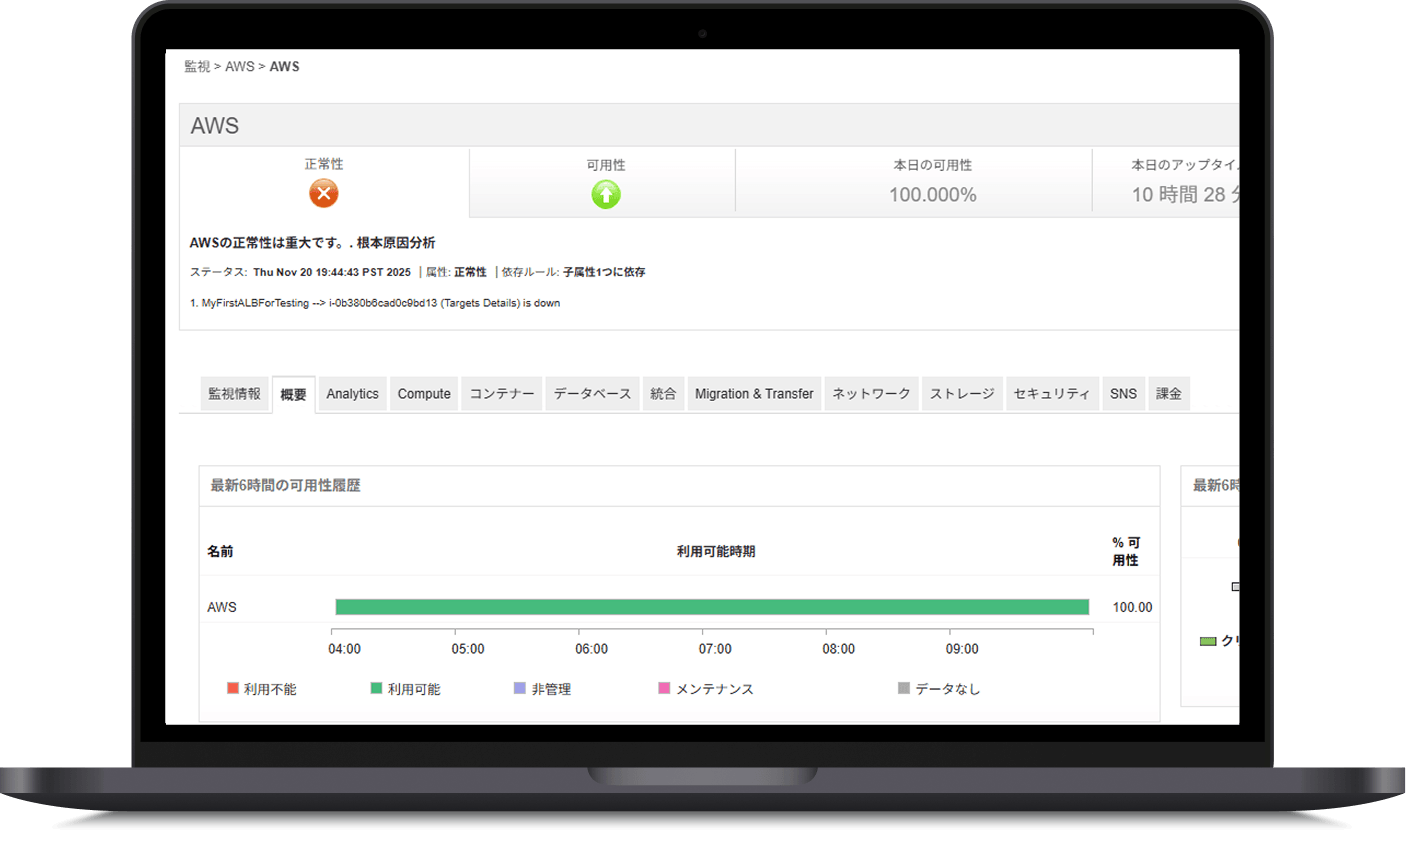Click the pink メンテナンス legend swatch
This screenshot has width=1406, height=848.
(x=664, y=688)
